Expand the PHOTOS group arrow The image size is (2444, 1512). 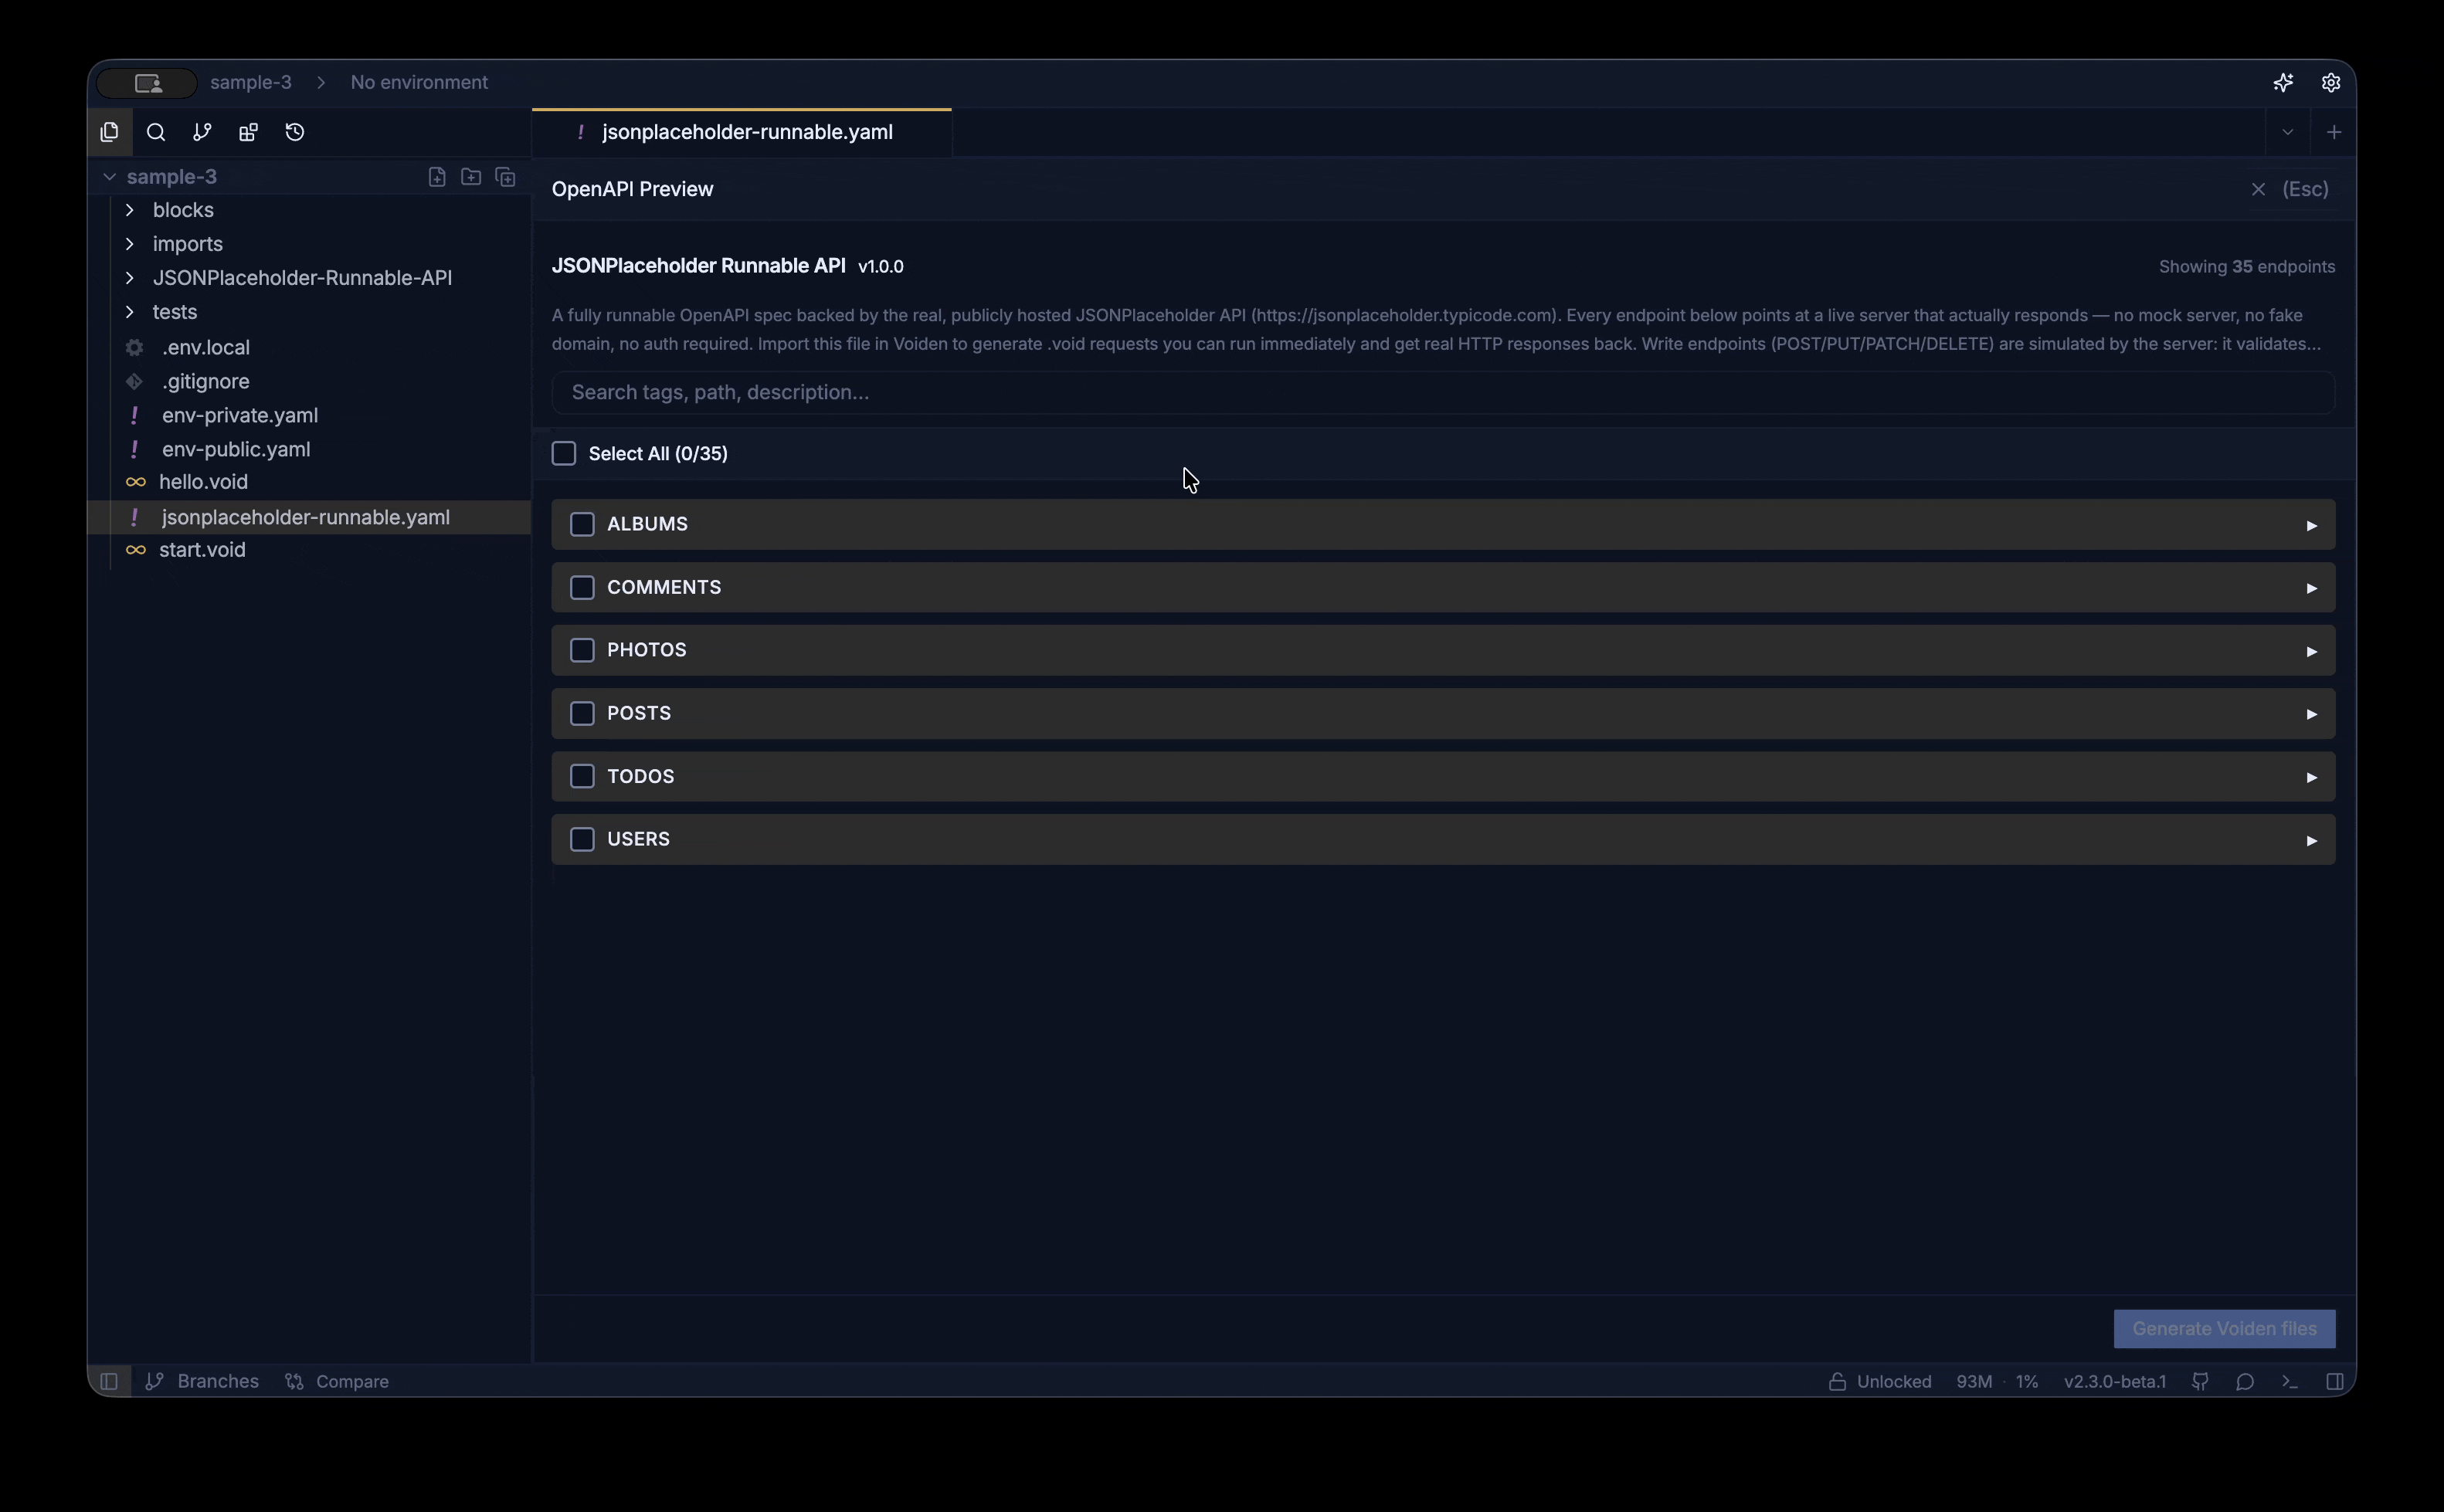point(2311,651)
